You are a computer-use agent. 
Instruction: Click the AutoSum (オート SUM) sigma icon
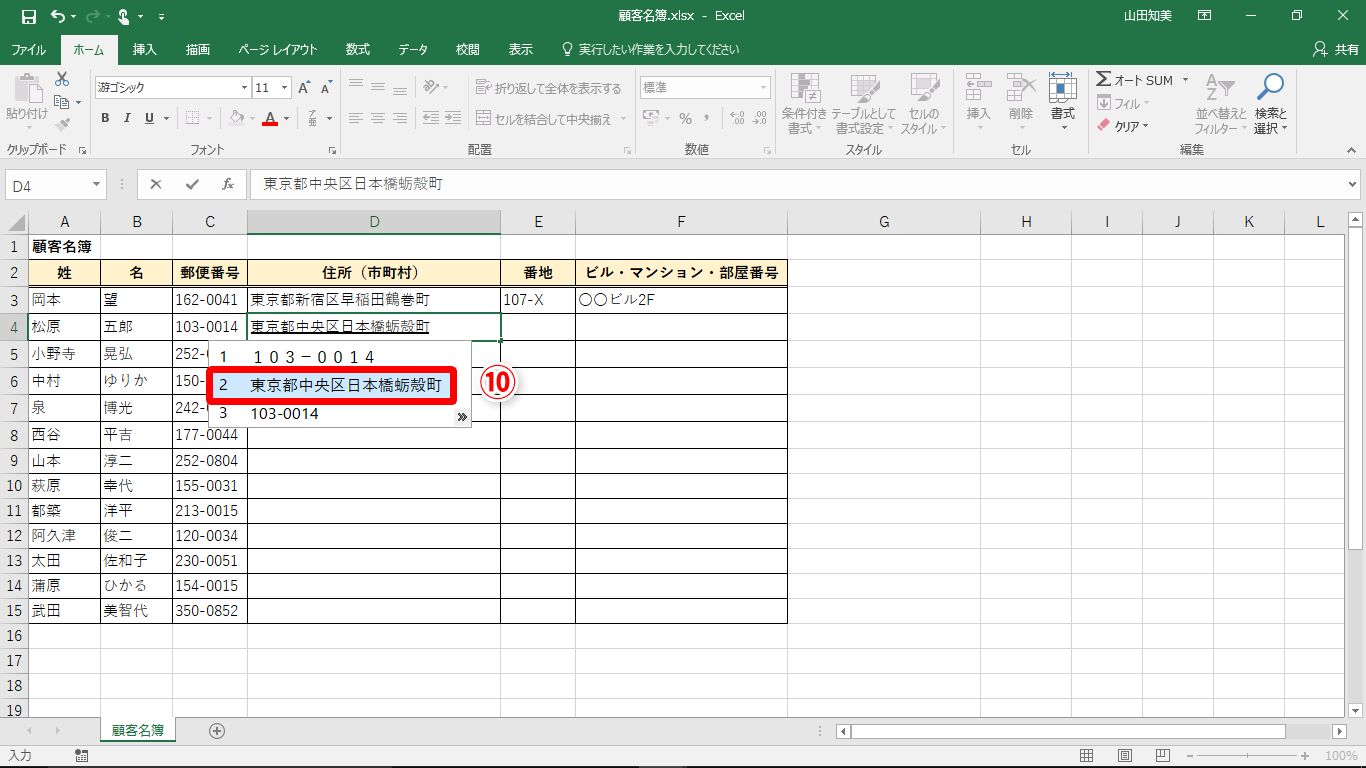coord(1103,80)
